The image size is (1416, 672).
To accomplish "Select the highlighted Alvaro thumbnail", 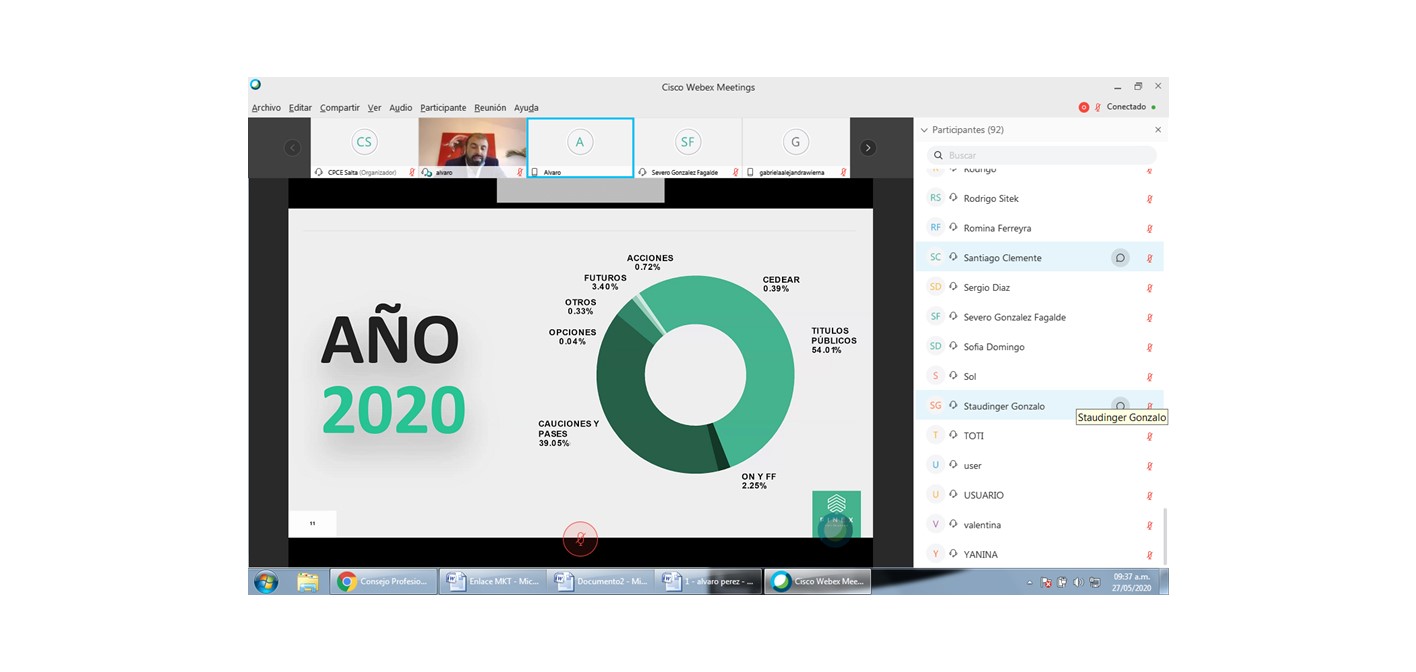I will (x=580, y=148).
